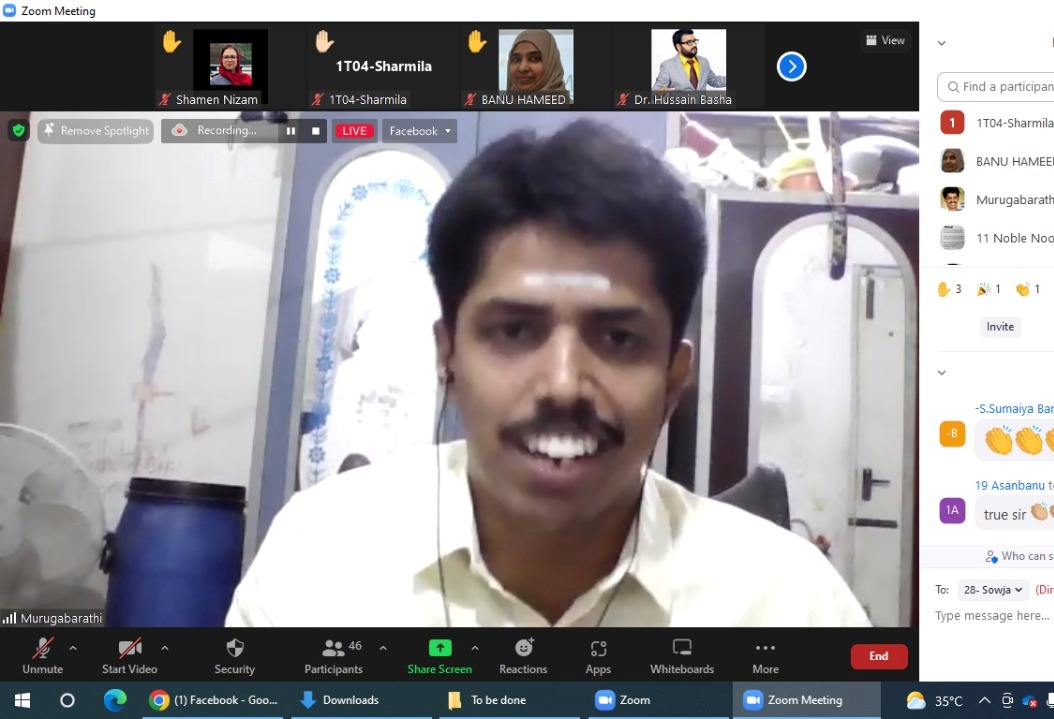Click the raised hands count icon
This screenshot has height=719, width=1054.
pos(949,289)
